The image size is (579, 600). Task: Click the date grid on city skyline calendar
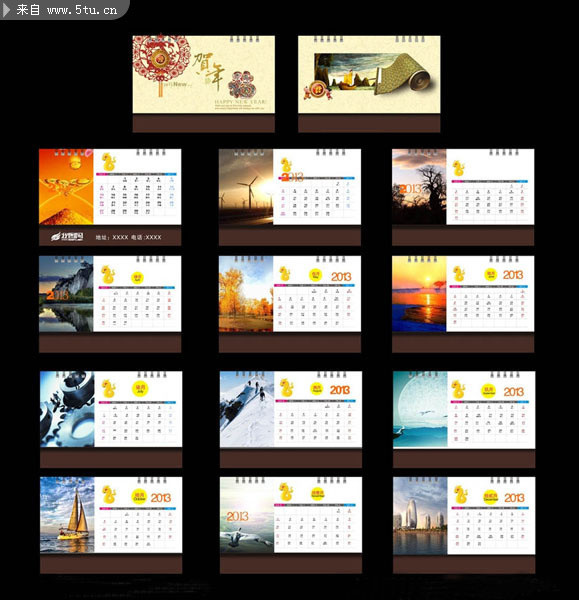coord(490,527)
